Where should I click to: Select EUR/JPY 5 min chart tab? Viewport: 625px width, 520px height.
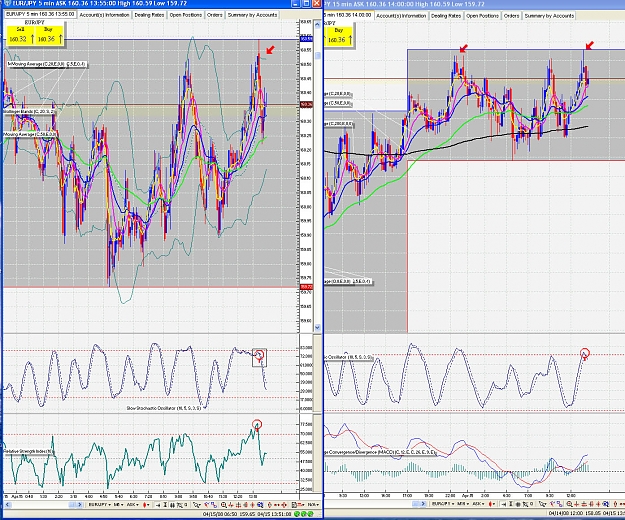(x=40, y=14)
